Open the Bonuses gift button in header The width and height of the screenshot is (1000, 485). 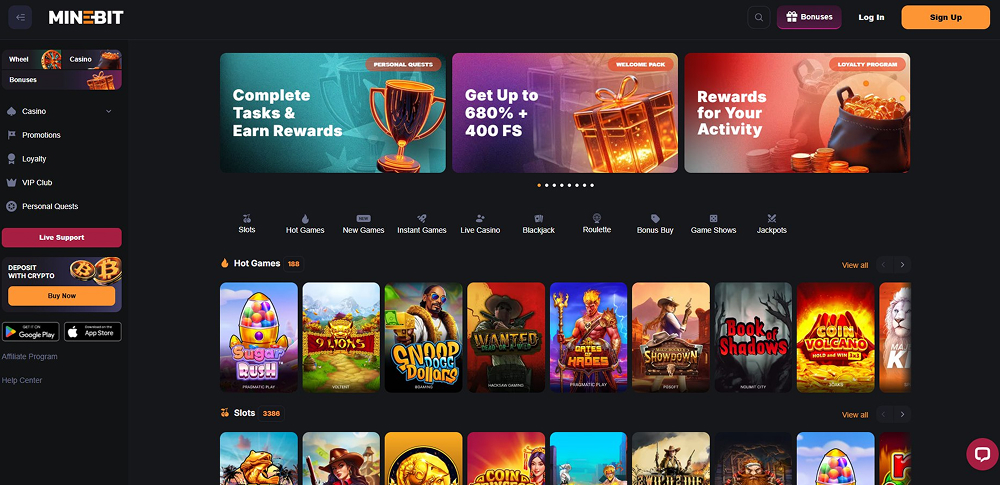809,17
